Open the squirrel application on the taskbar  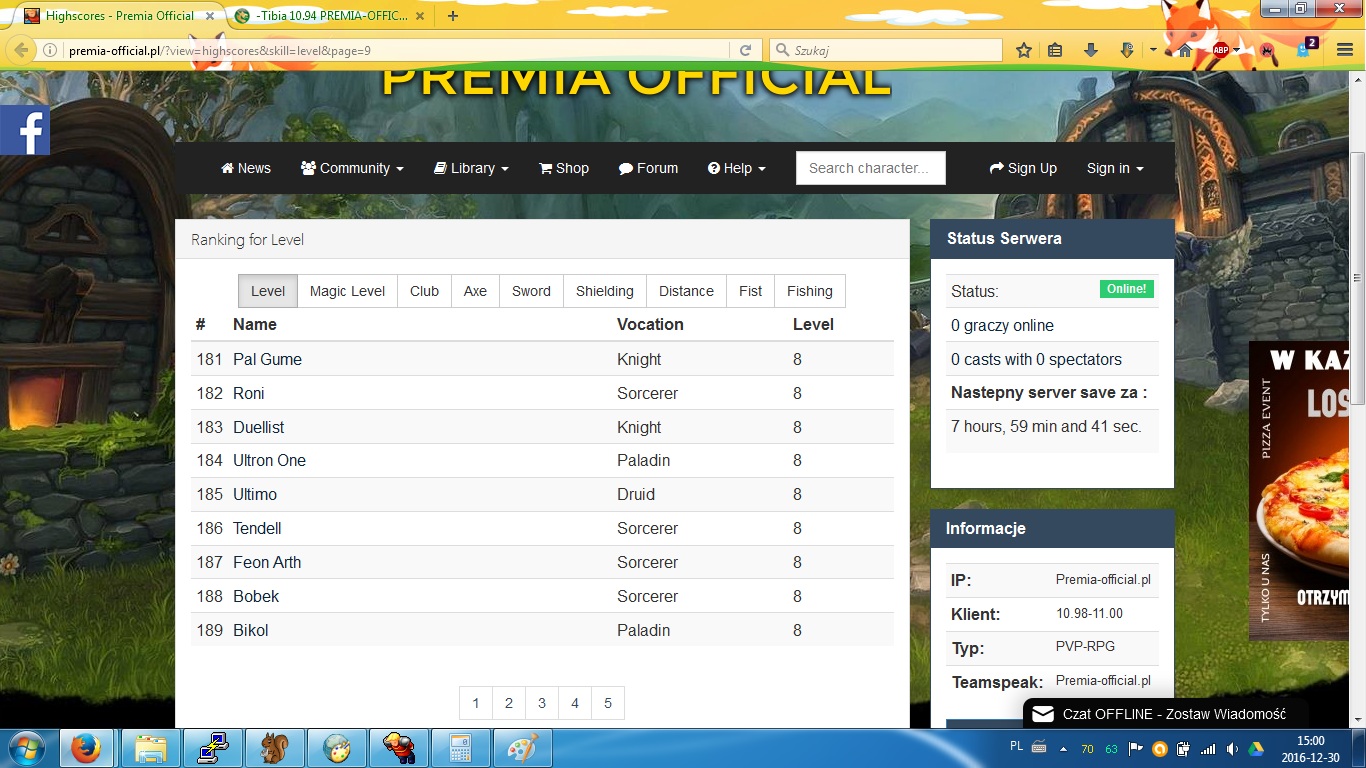[275, 748]
